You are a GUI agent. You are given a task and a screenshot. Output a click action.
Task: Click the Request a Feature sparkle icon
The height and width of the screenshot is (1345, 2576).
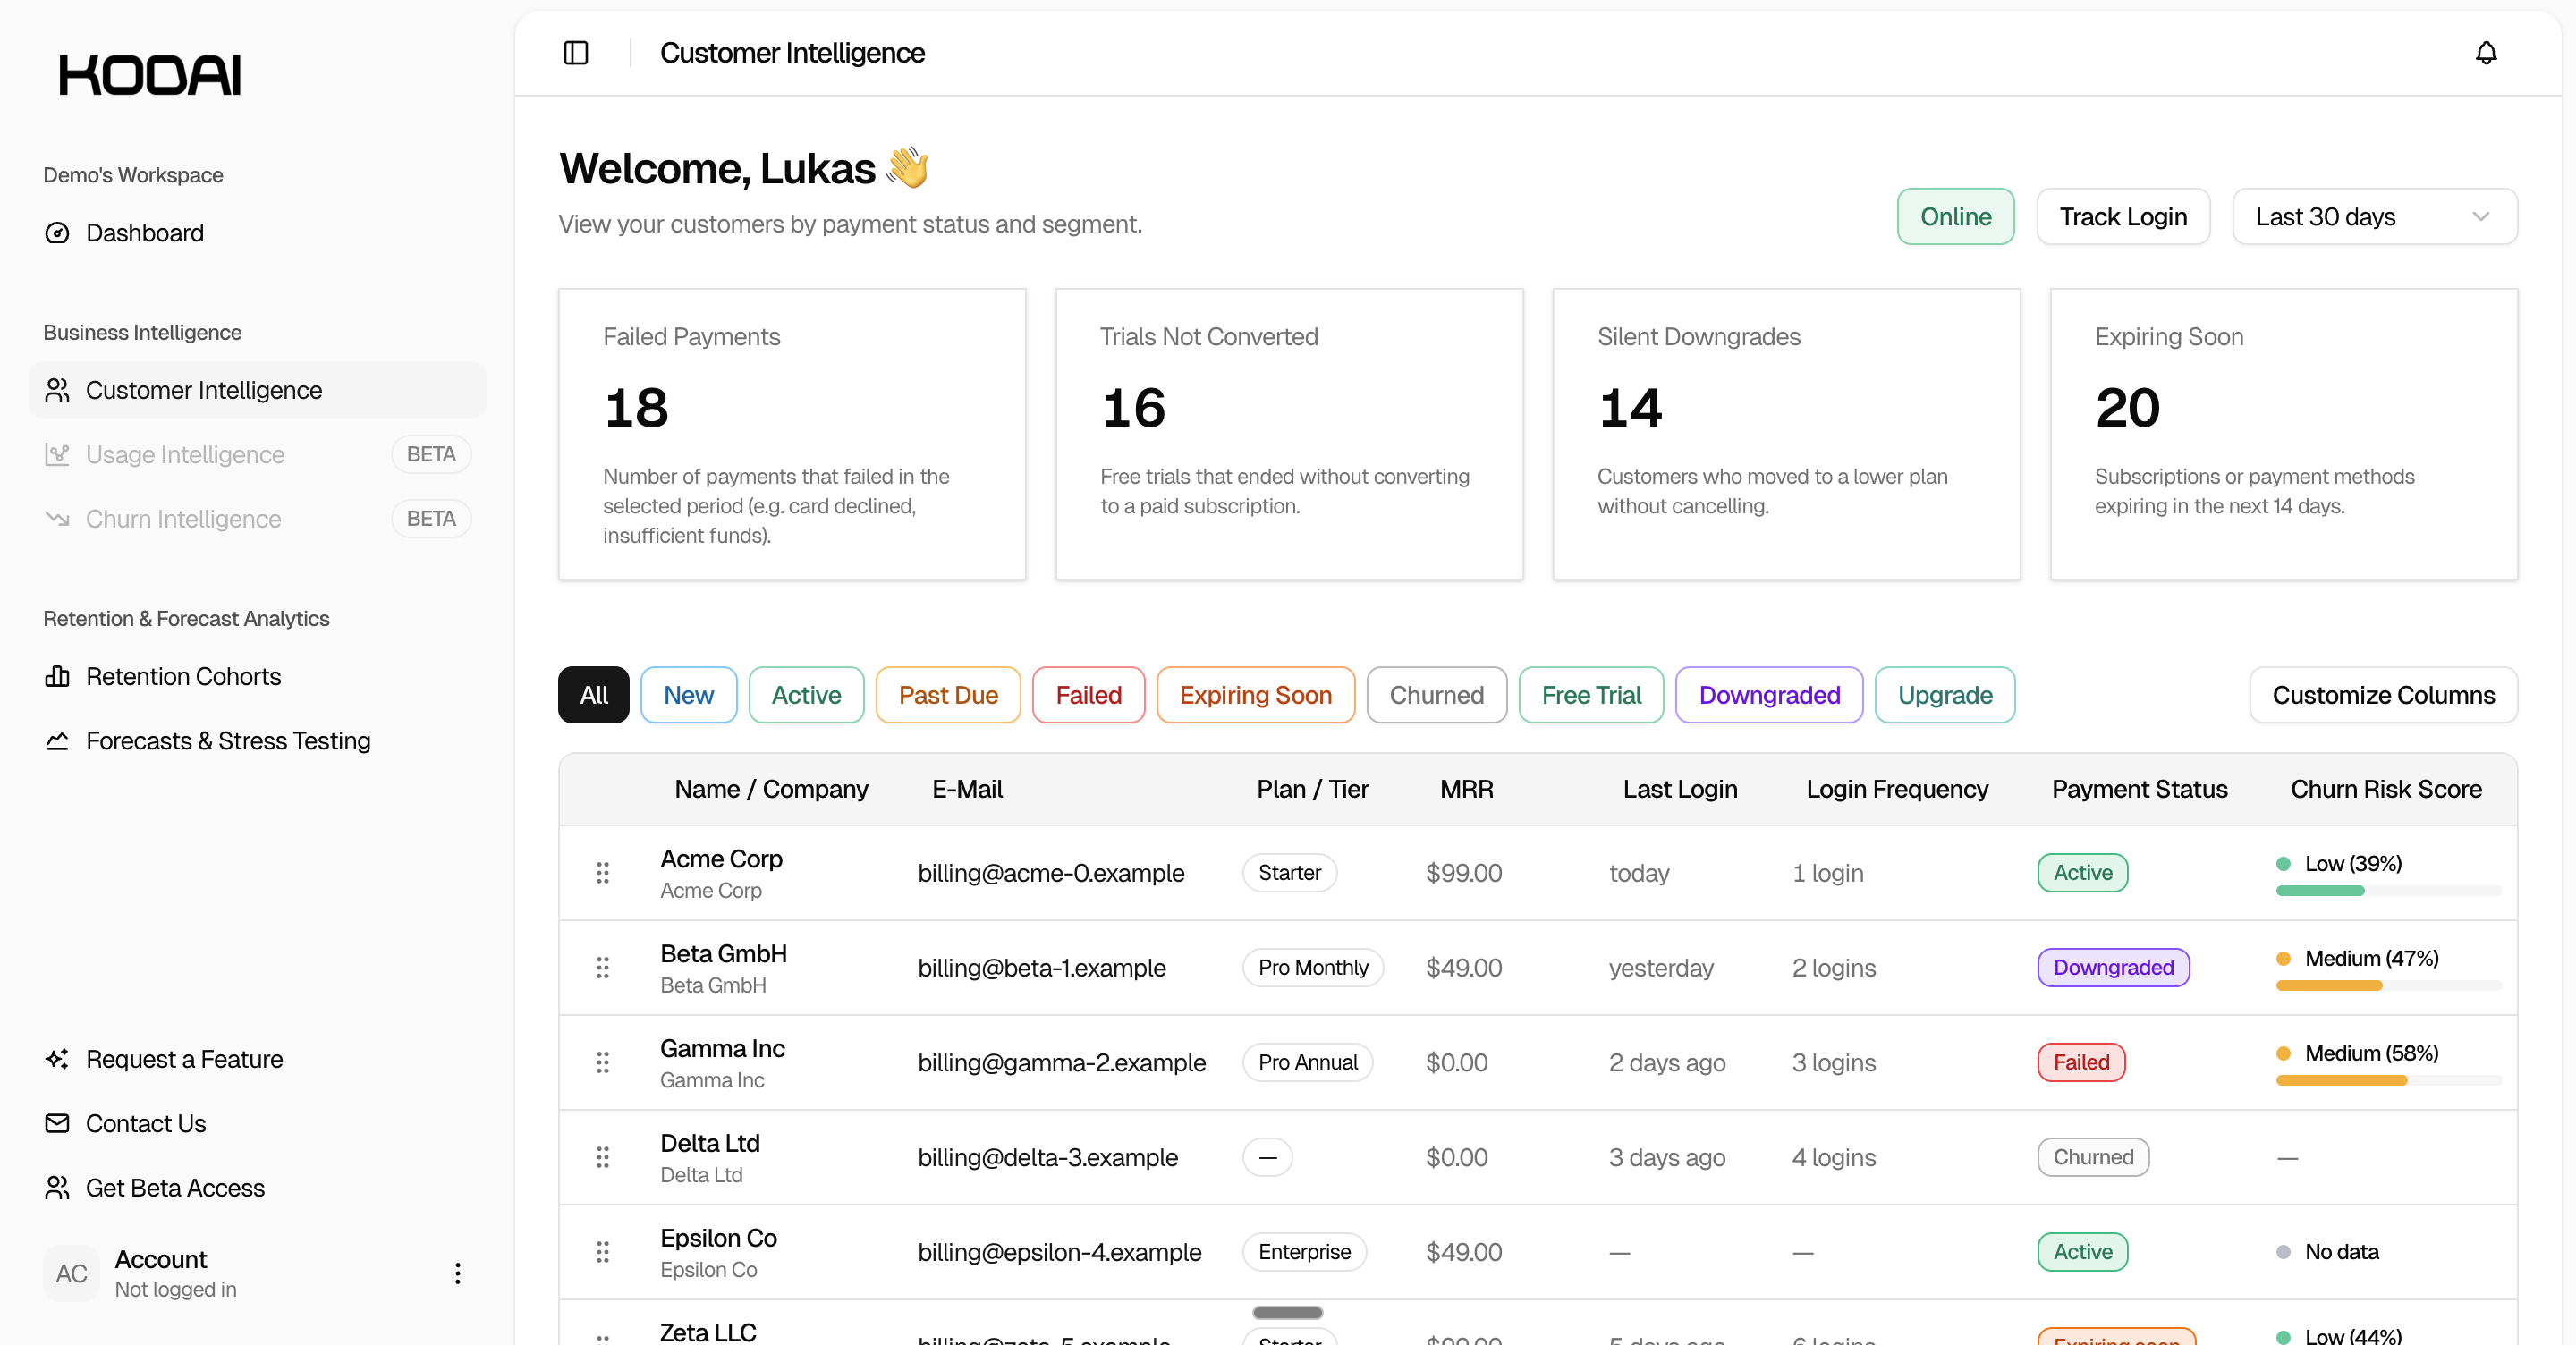(x=57, y=1059)
